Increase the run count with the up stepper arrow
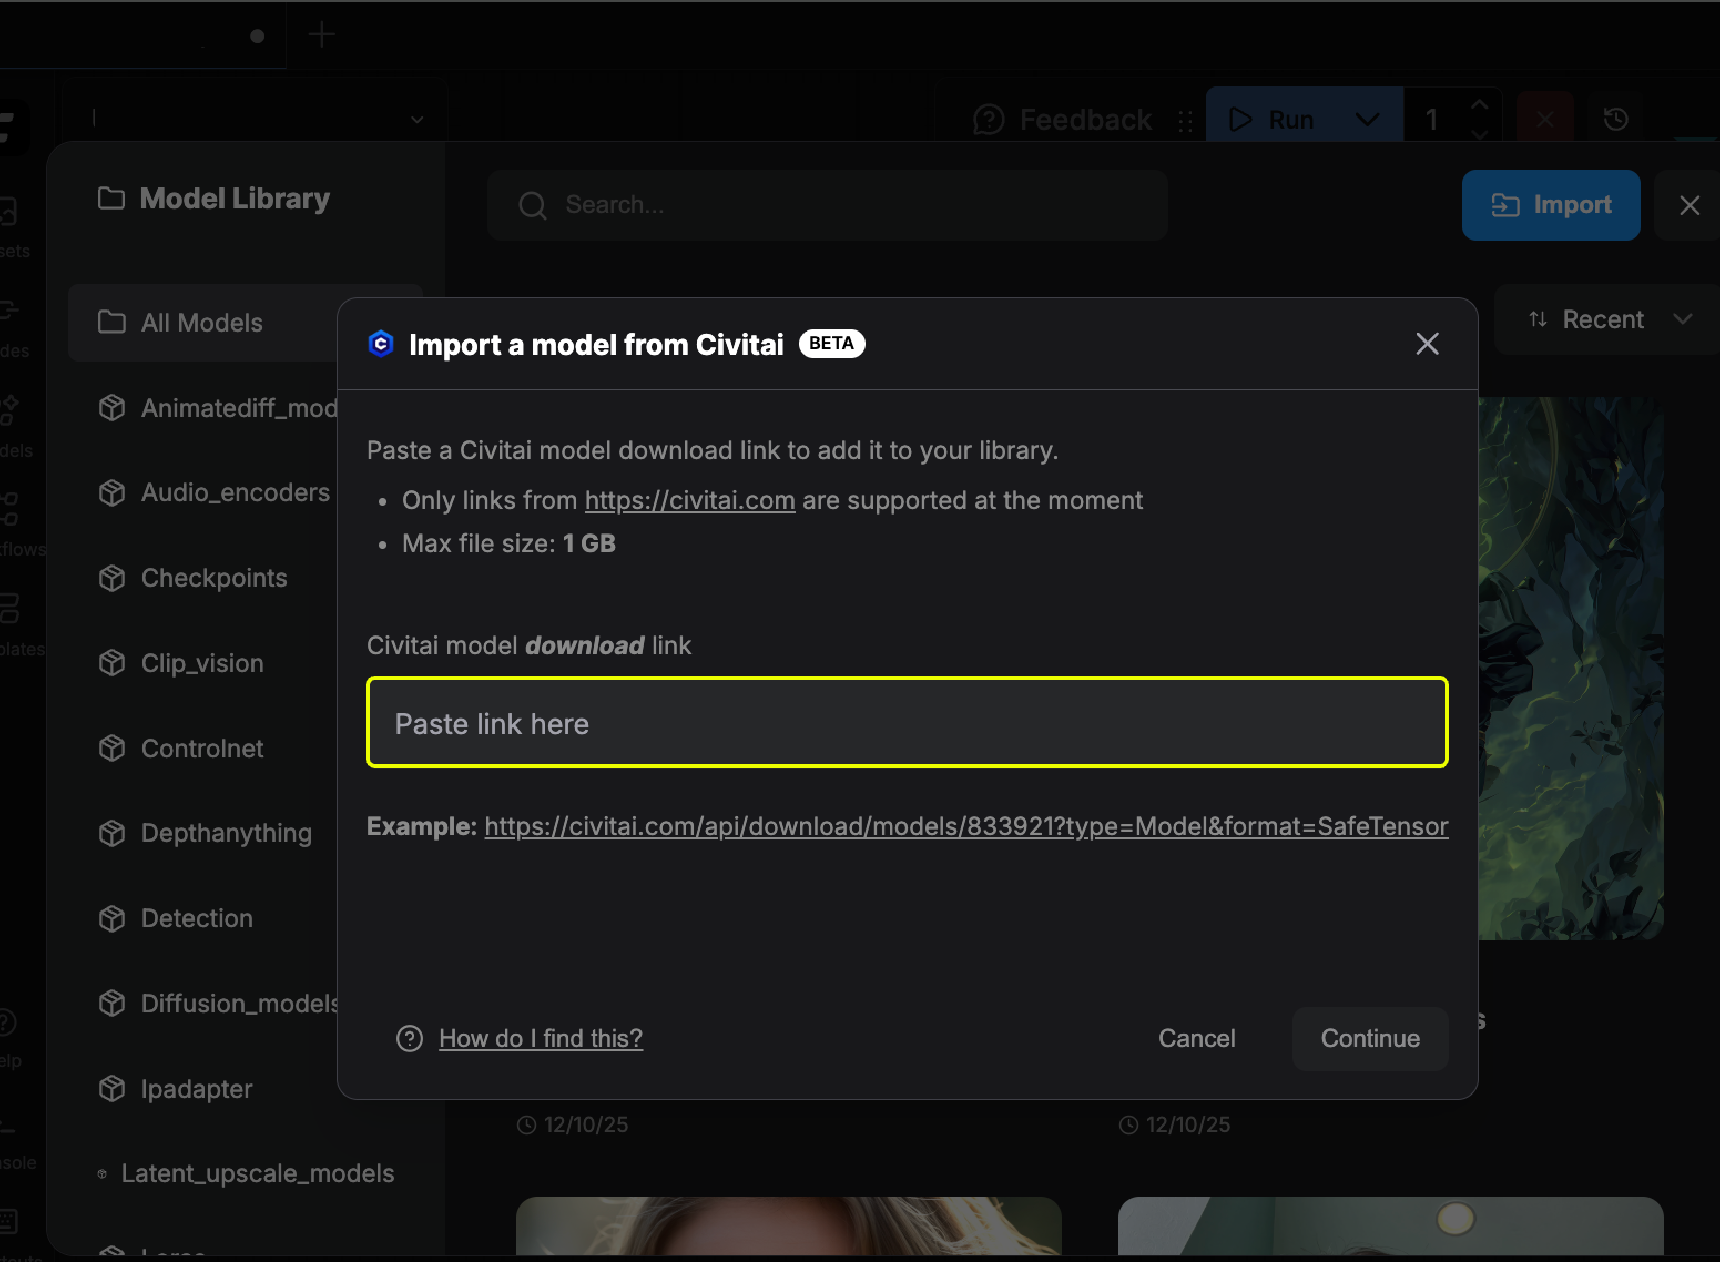 pos(1479,103)
